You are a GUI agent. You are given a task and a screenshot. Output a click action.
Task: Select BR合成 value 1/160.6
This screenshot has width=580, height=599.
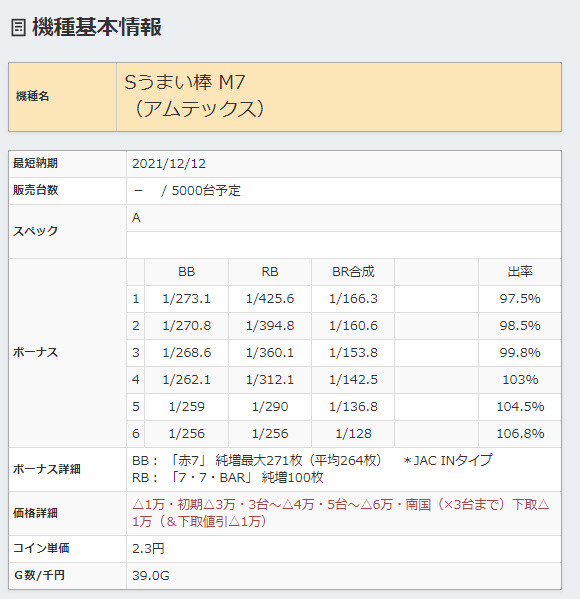pos(353,326)
